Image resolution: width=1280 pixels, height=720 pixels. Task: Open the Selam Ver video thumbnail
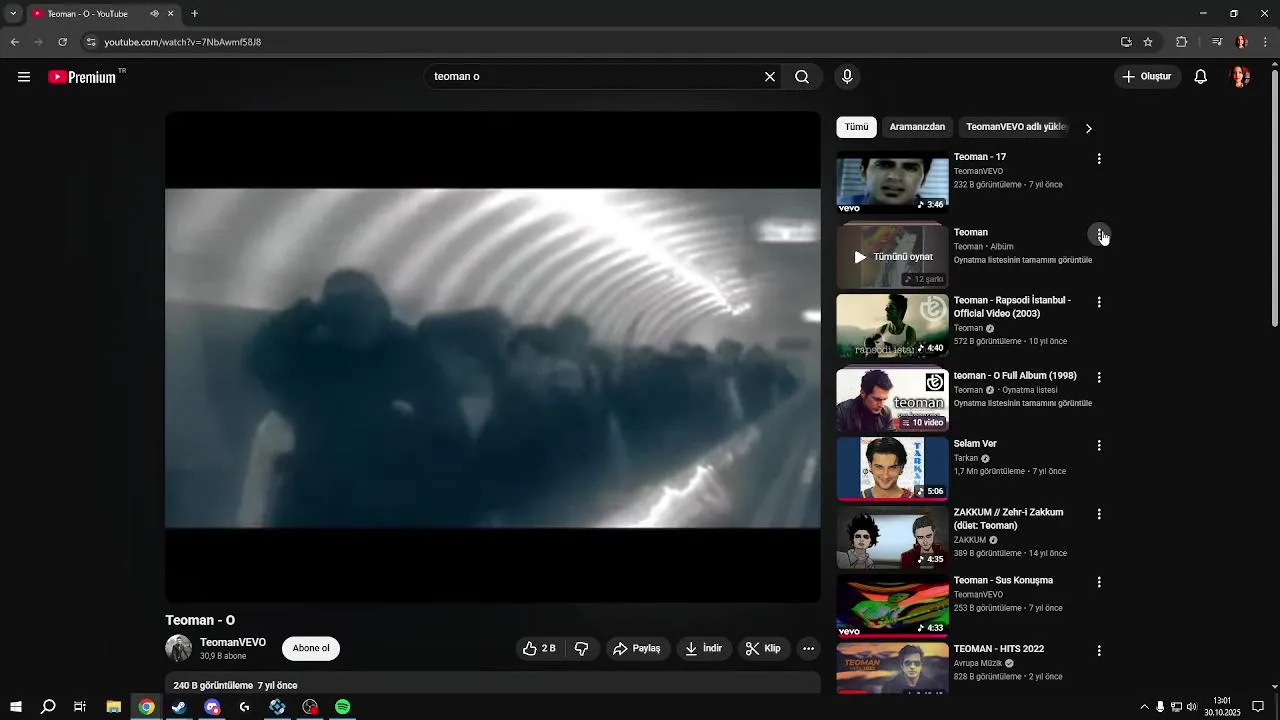[892, 468]
